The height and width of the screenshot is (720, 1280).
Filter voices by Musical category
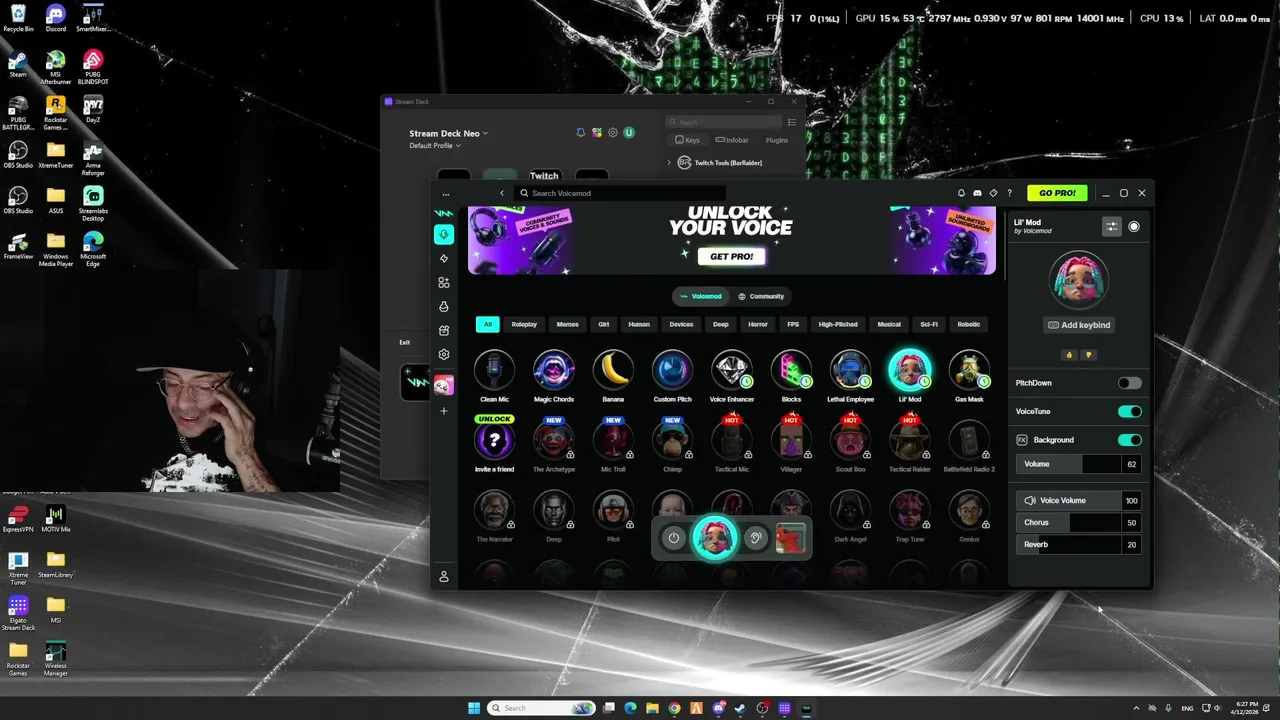pyautogui.click(x=889, y=324)
